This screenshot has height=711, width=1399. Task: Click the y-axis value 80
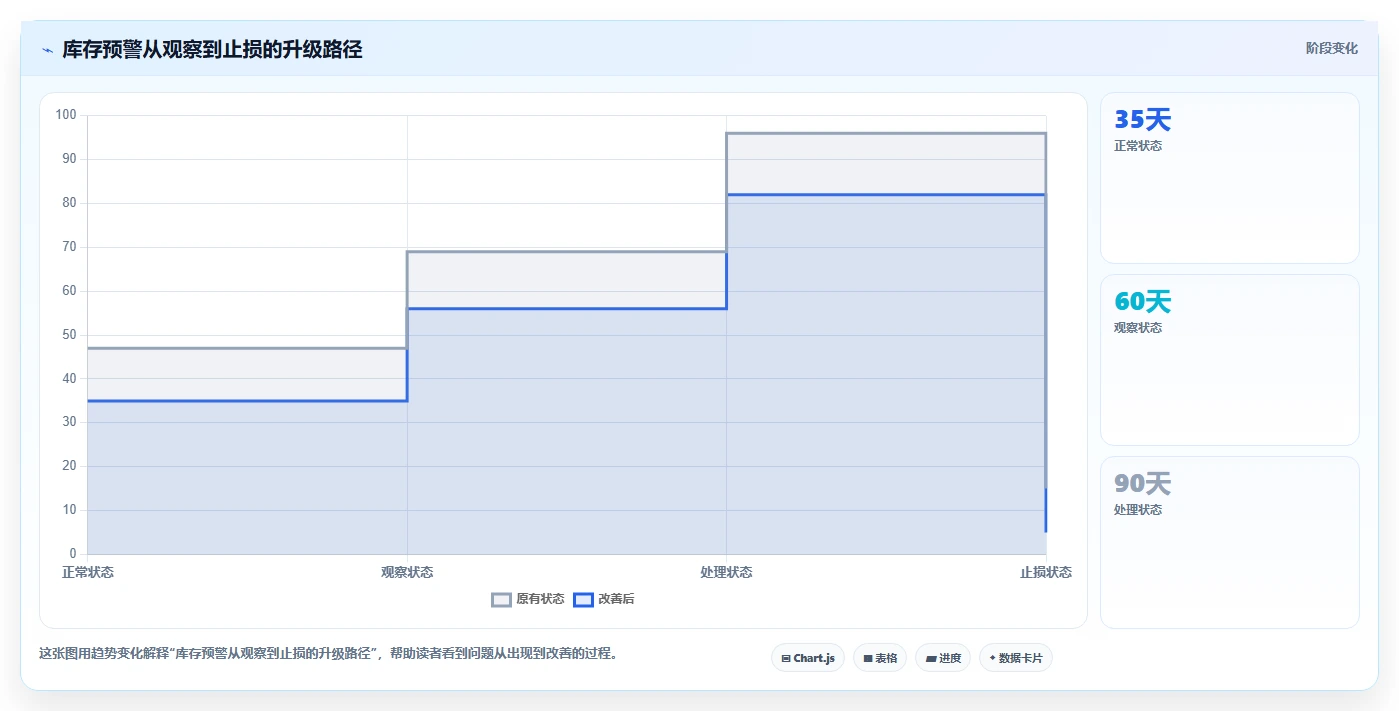click(x=69, y=203)
